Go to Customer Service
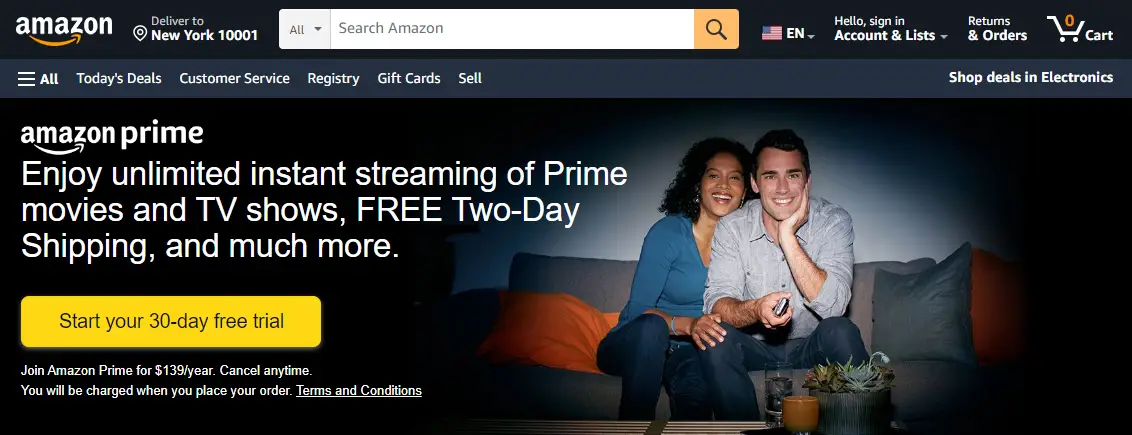The image size is (1132, 435). coord(235,79)
